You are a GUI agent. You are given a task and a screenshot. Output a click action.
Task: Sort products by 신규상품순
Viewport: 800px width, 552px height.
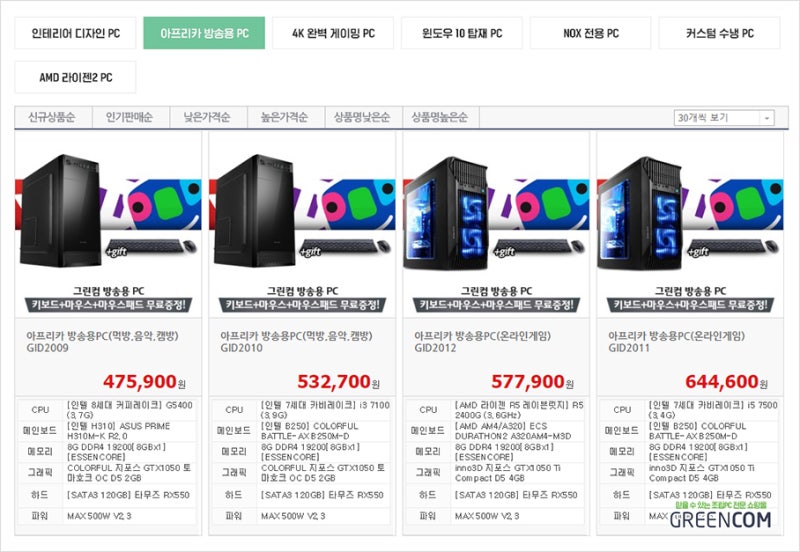pos(53,117)
